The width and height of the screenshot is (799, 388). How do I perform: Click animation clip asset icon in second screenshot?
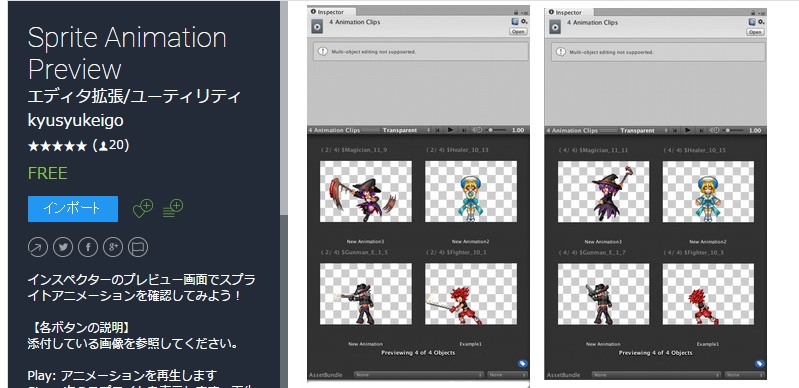[555, 27]
